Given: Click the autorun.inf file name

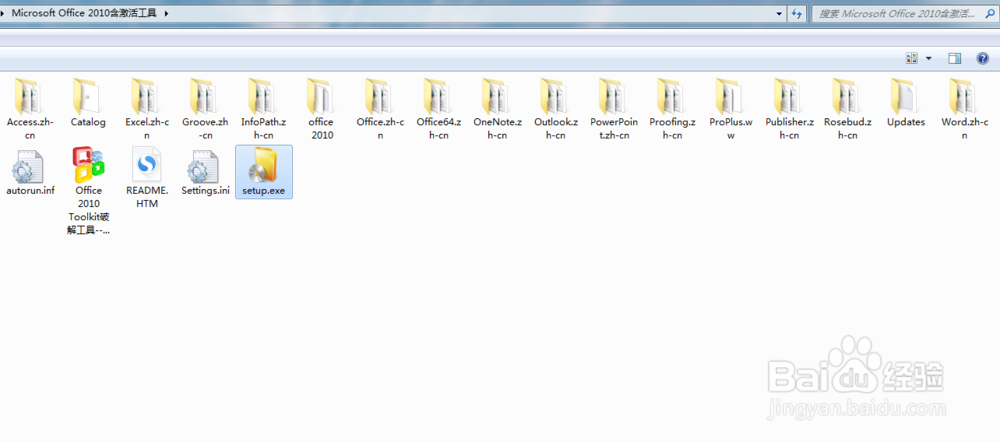Looking at the screenshot, I should 30,190.
